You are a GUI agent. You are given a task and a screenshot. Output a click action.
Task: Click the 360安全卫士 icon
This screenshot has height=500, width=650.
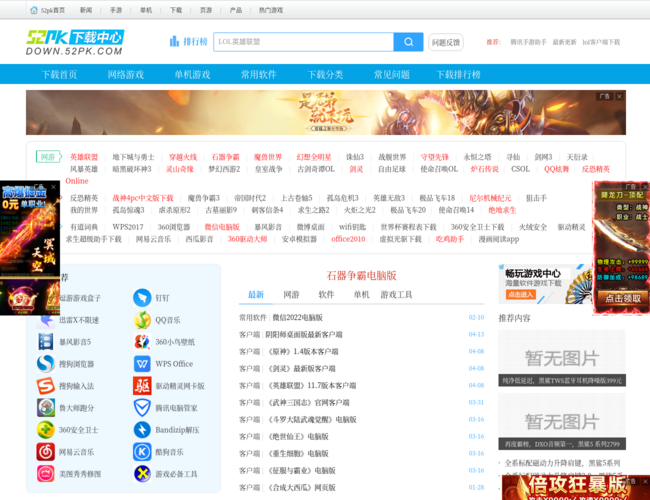47,430
